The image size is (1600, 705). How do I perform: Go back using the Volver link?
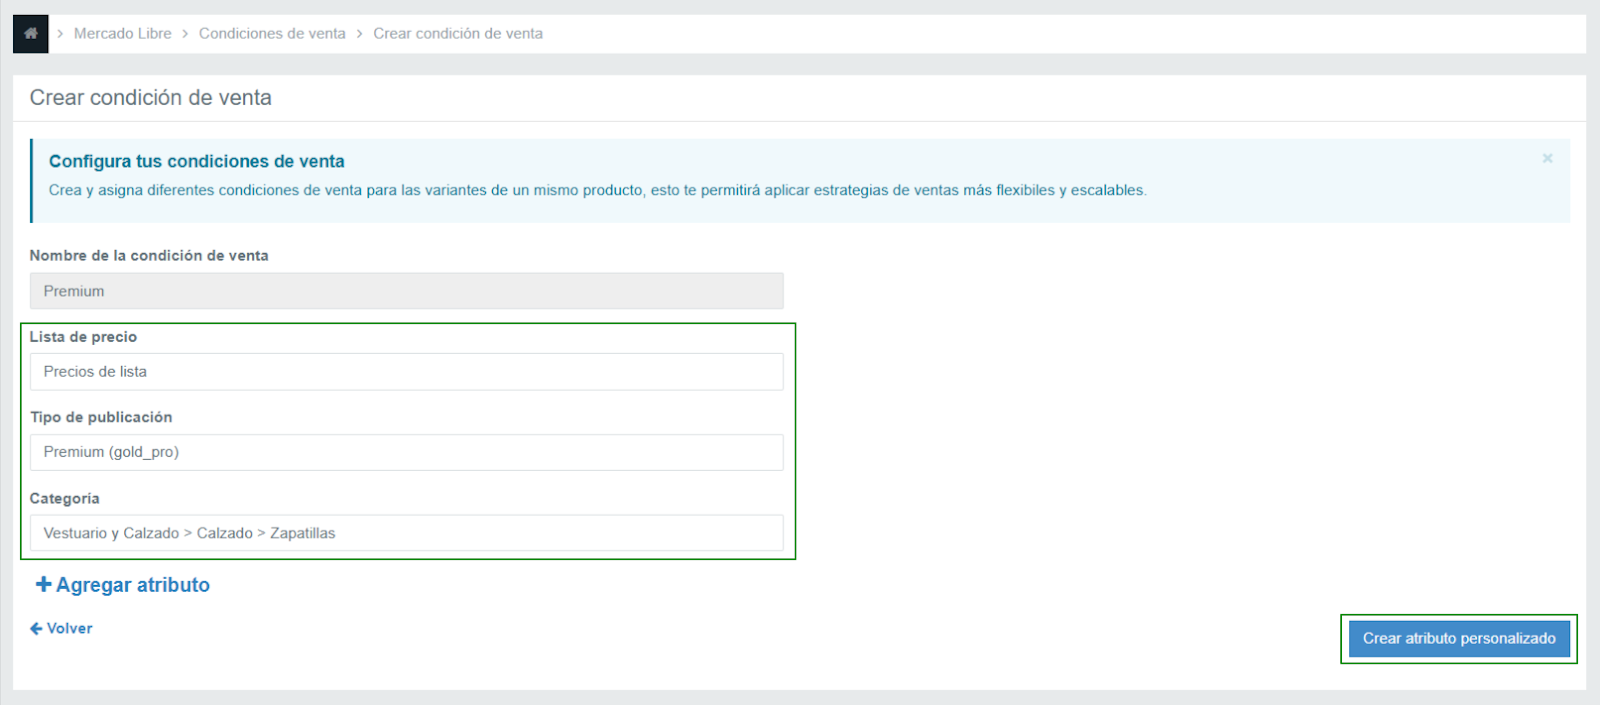(69, 629)
